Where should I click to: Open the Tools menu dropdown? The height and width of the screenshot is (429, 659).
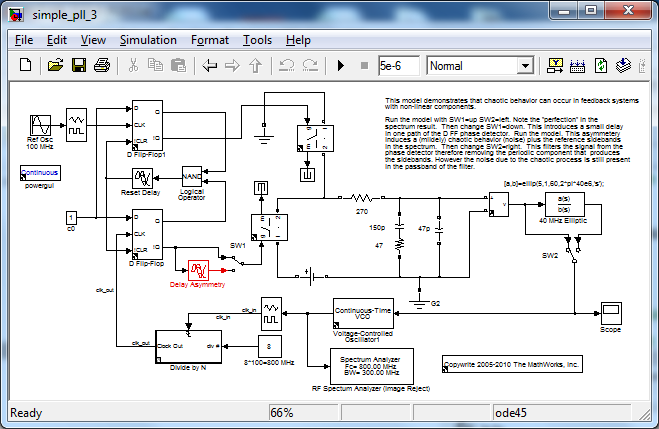pos(257,40)
